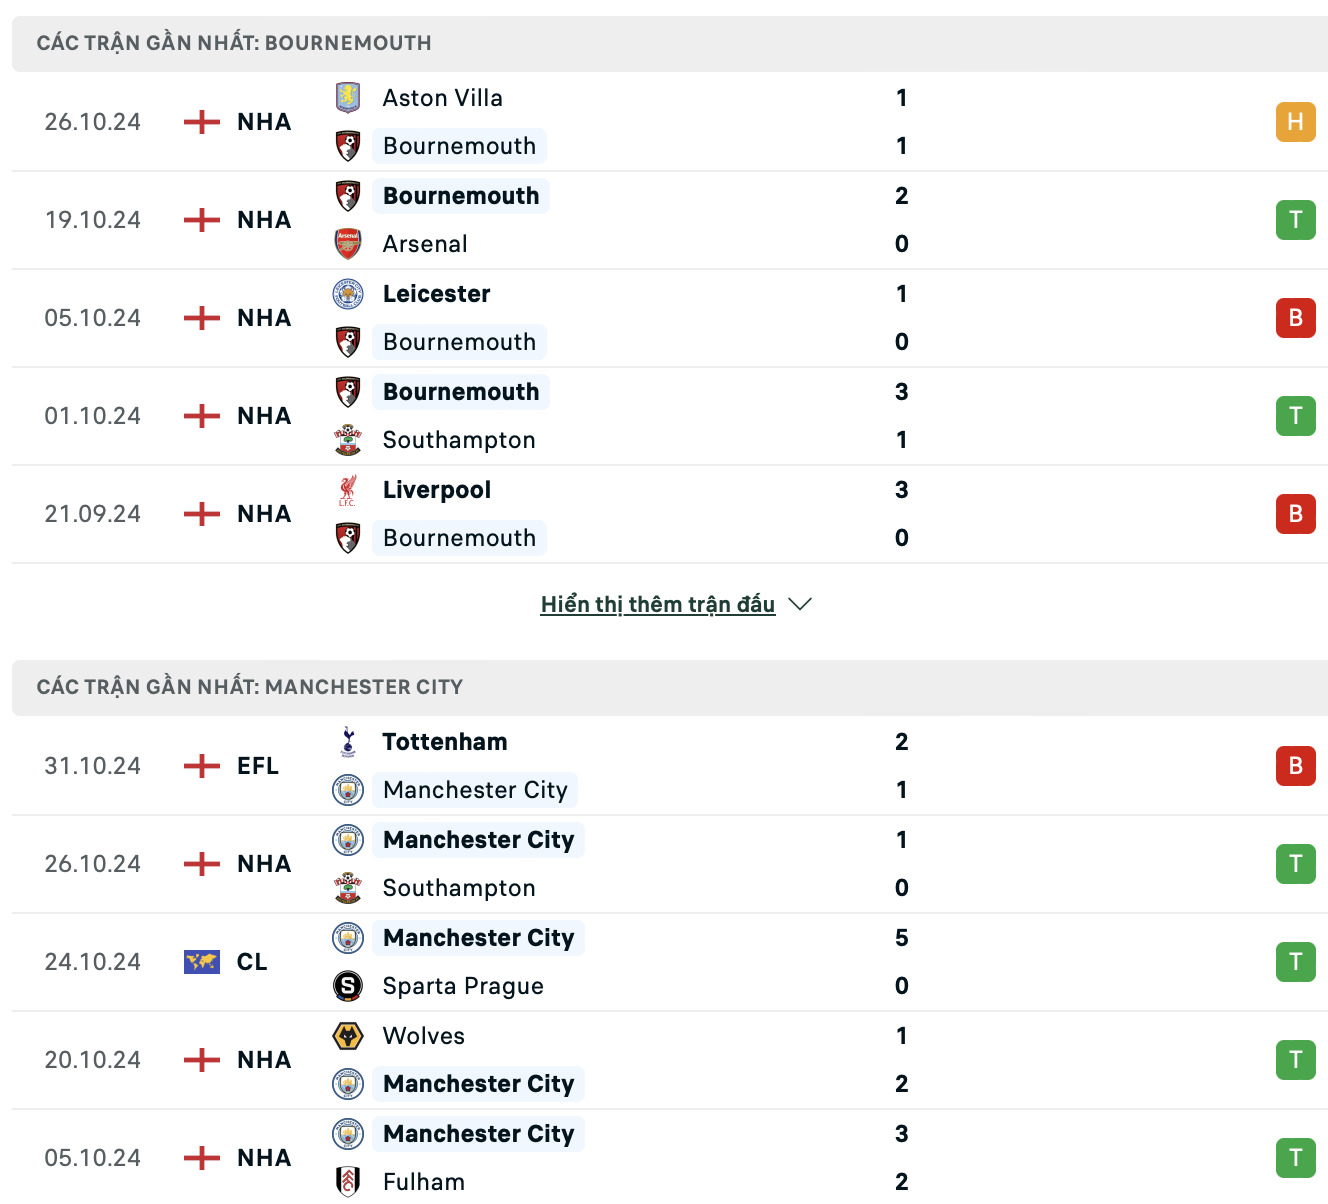Viewport: 1328px width, 1204px height.
Task: Click the Liverpool club crest
Action: click(x=348, y=490)
